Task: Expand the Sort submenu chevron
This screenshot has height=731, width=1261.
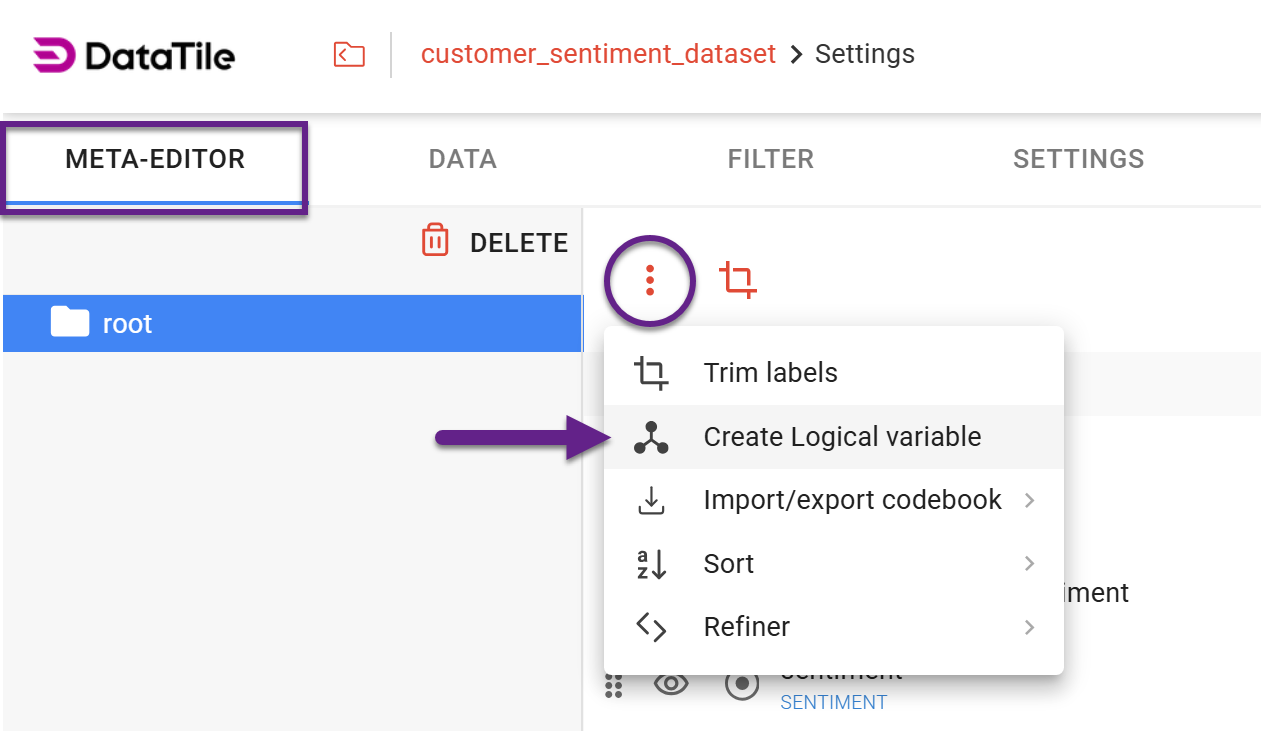Action: (1029, 564)
